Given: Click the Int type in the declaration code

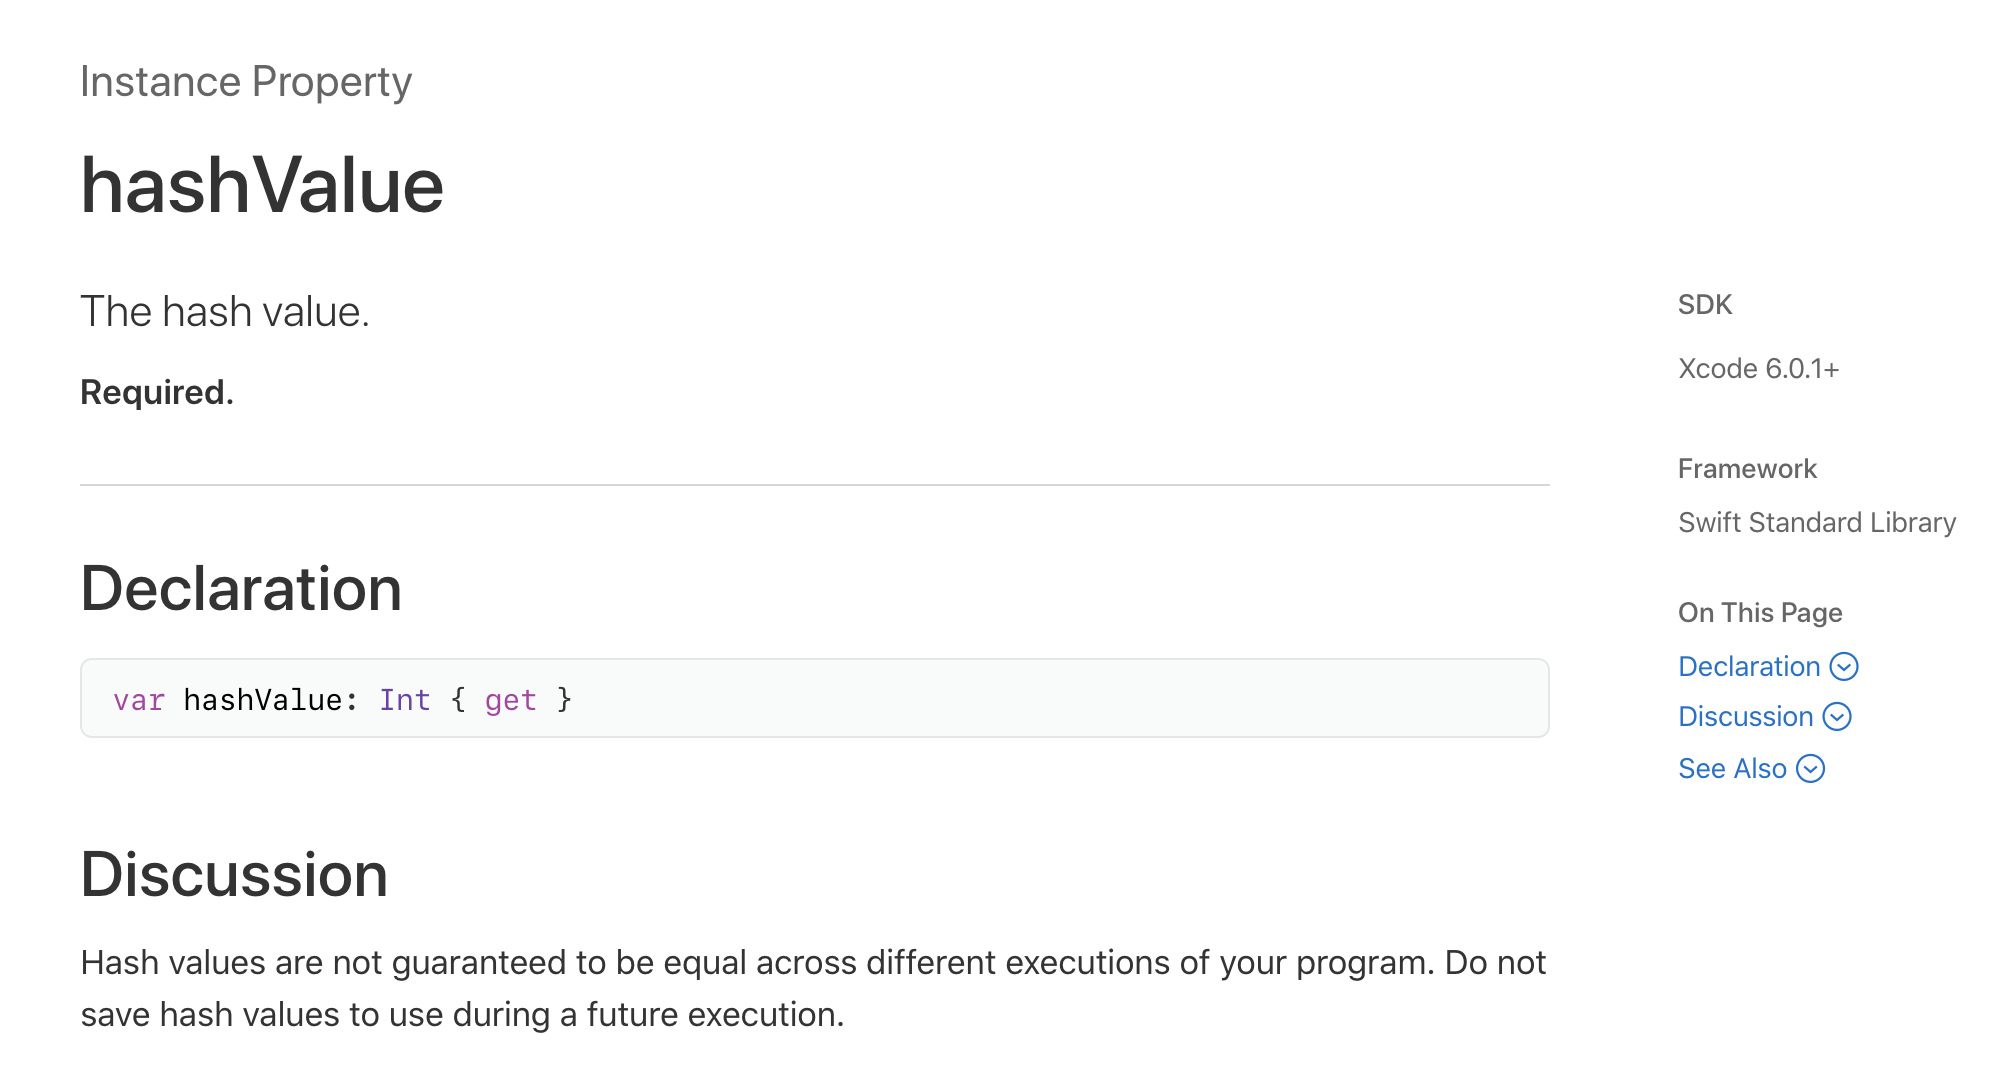Looking at the screenshot, I should coord(404,700).
